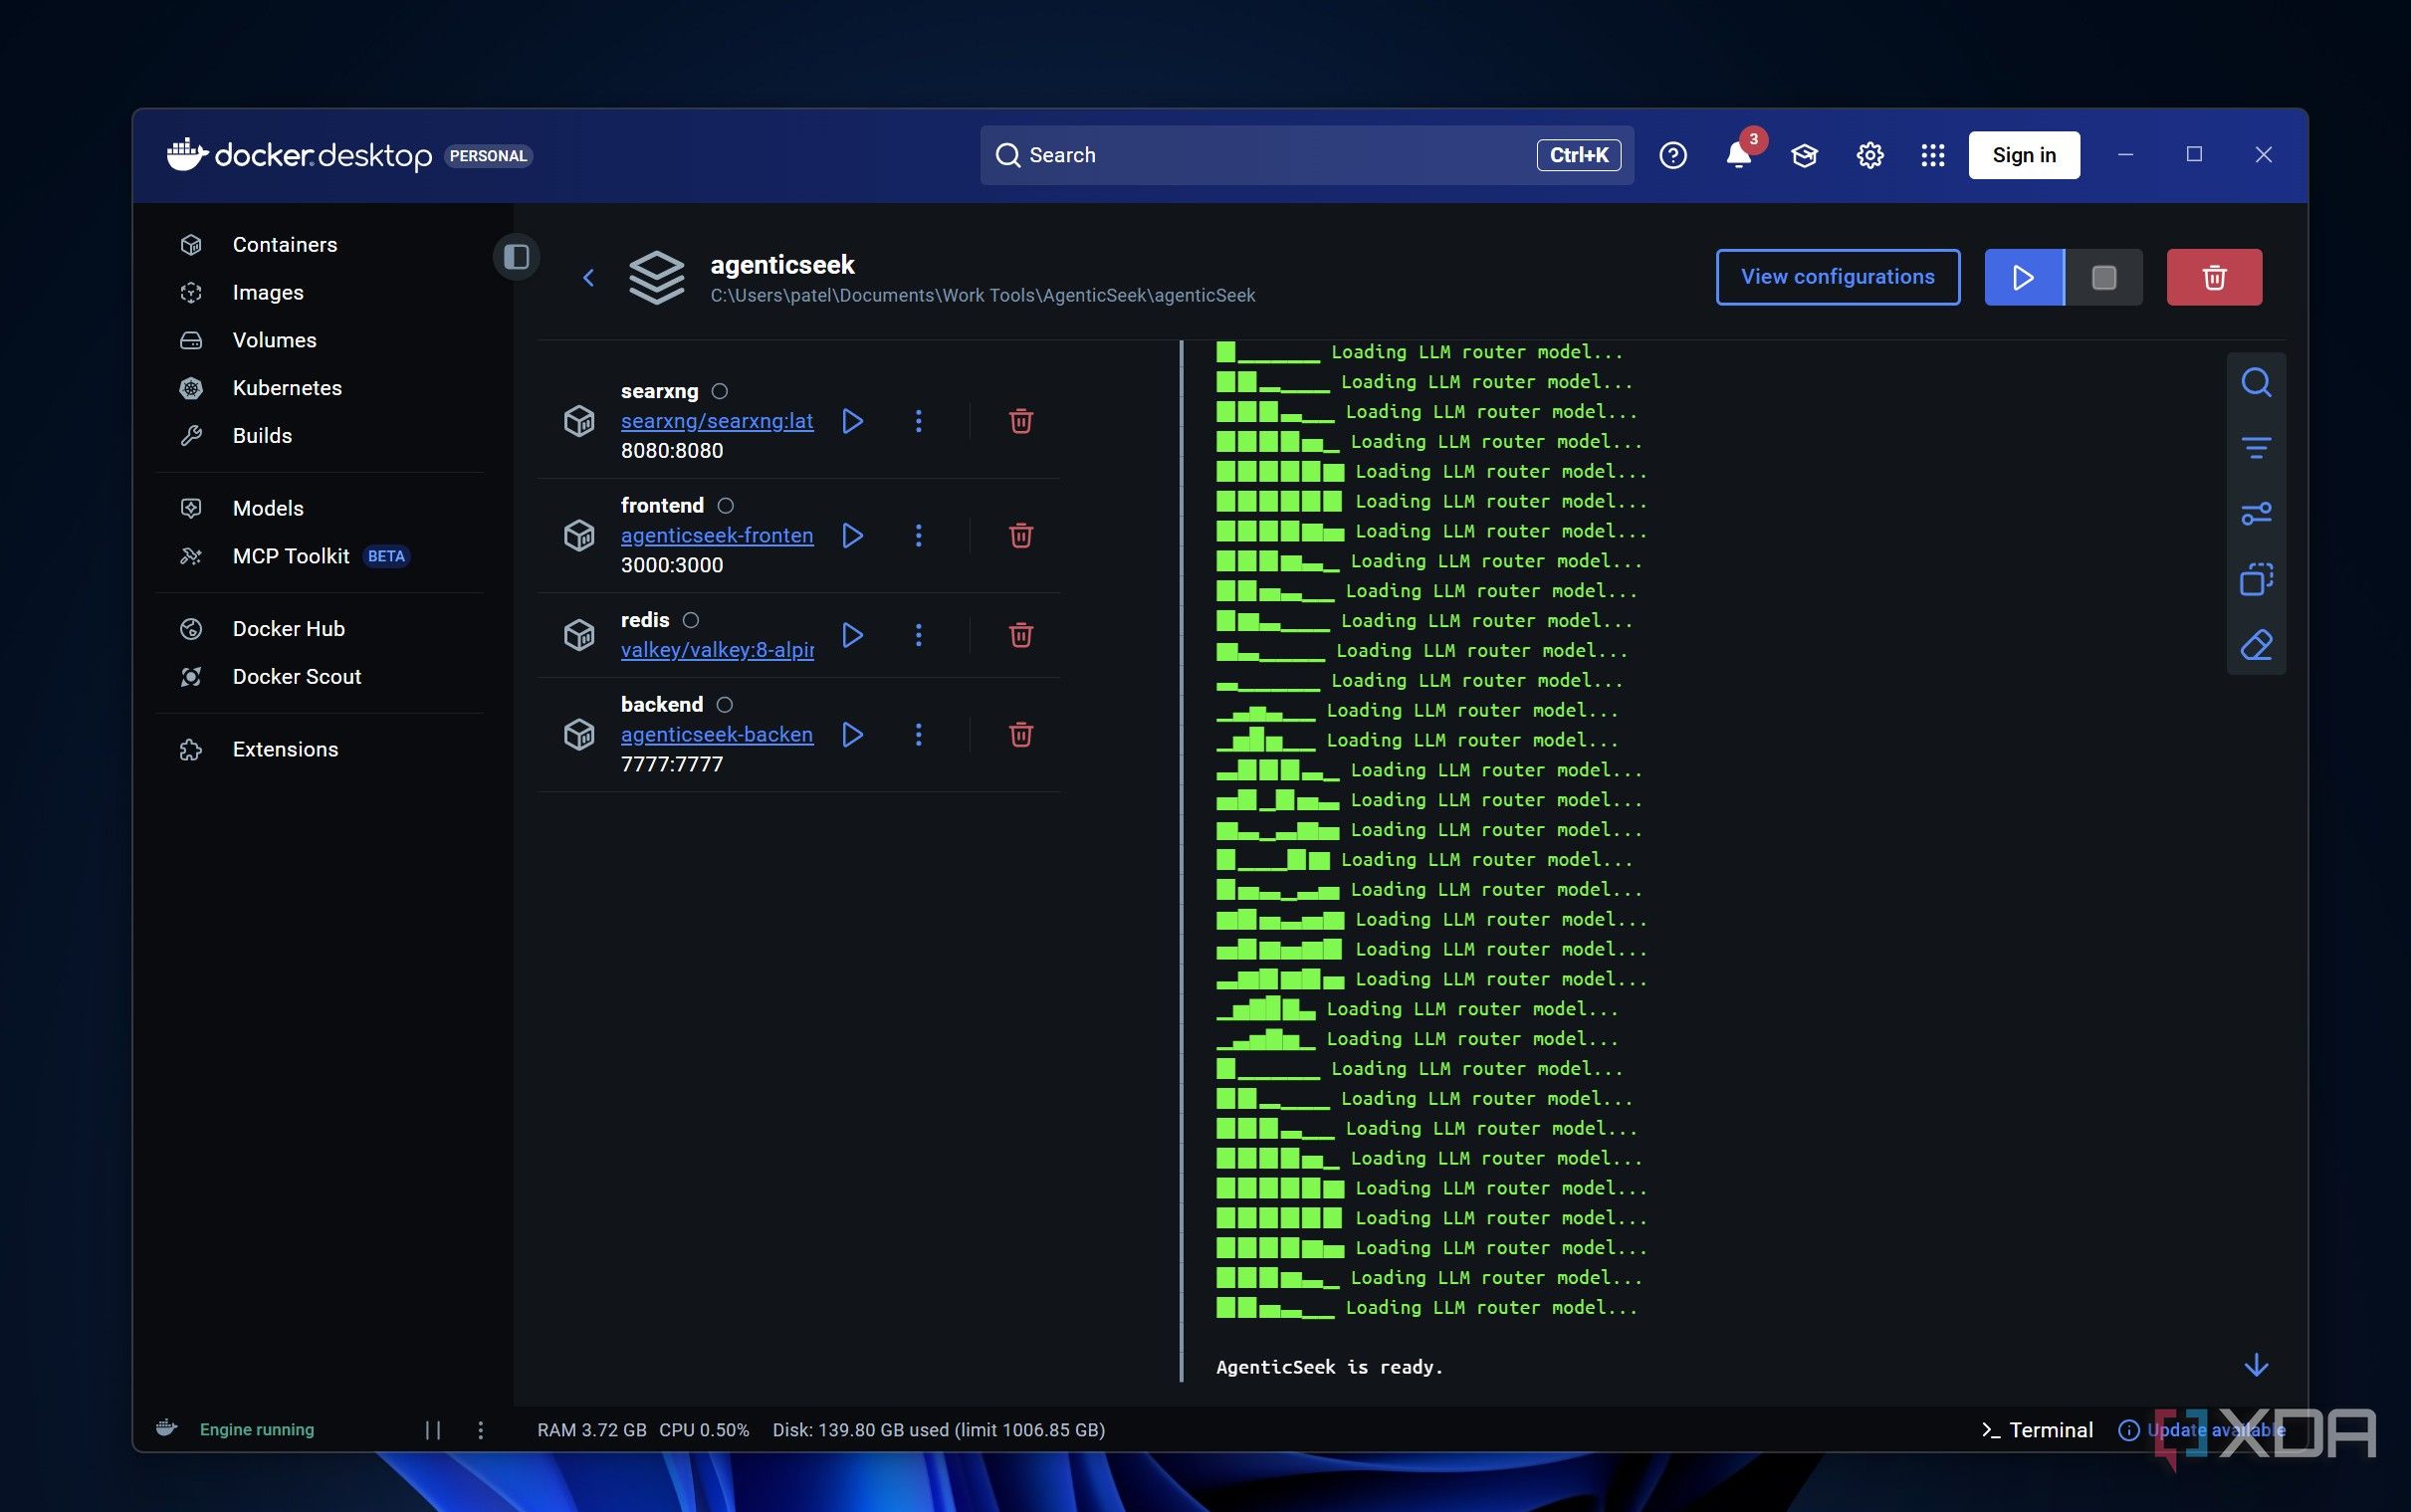2411x1512 pixels.
Task: Start the backend container
Action: 852,735
